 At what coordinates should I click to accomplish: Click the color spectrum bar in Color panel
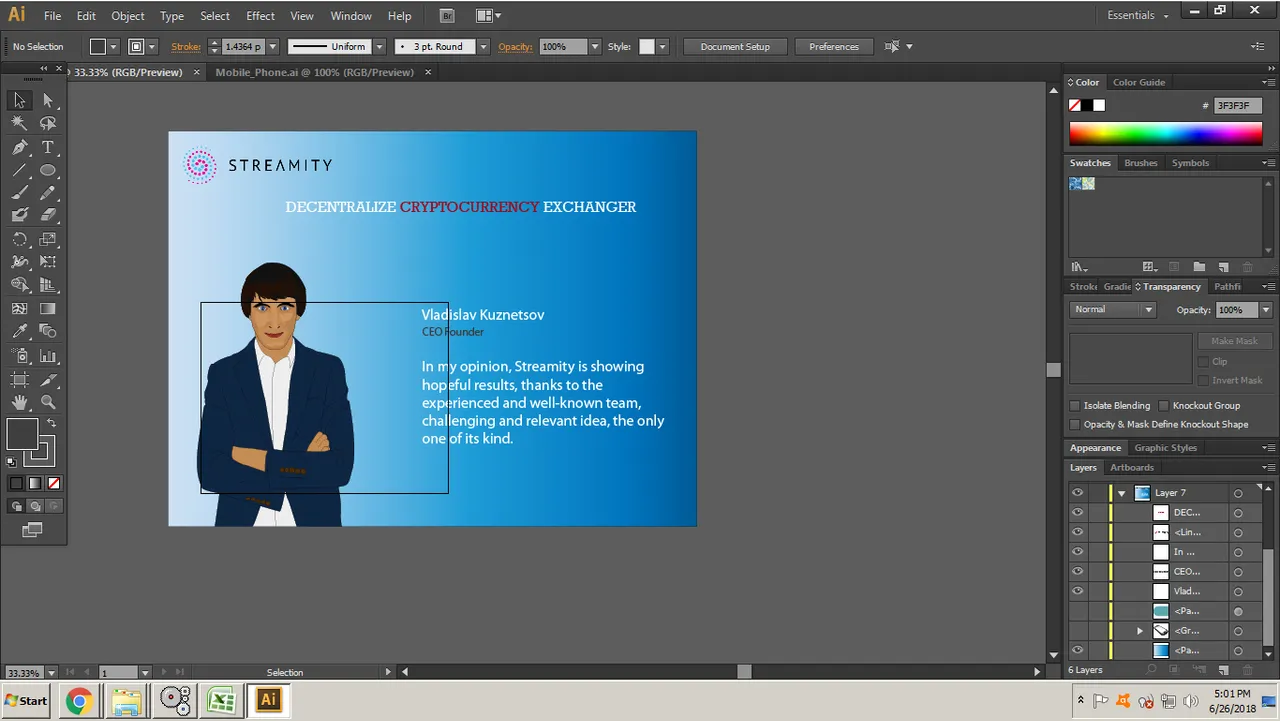tap(1165, 134)
